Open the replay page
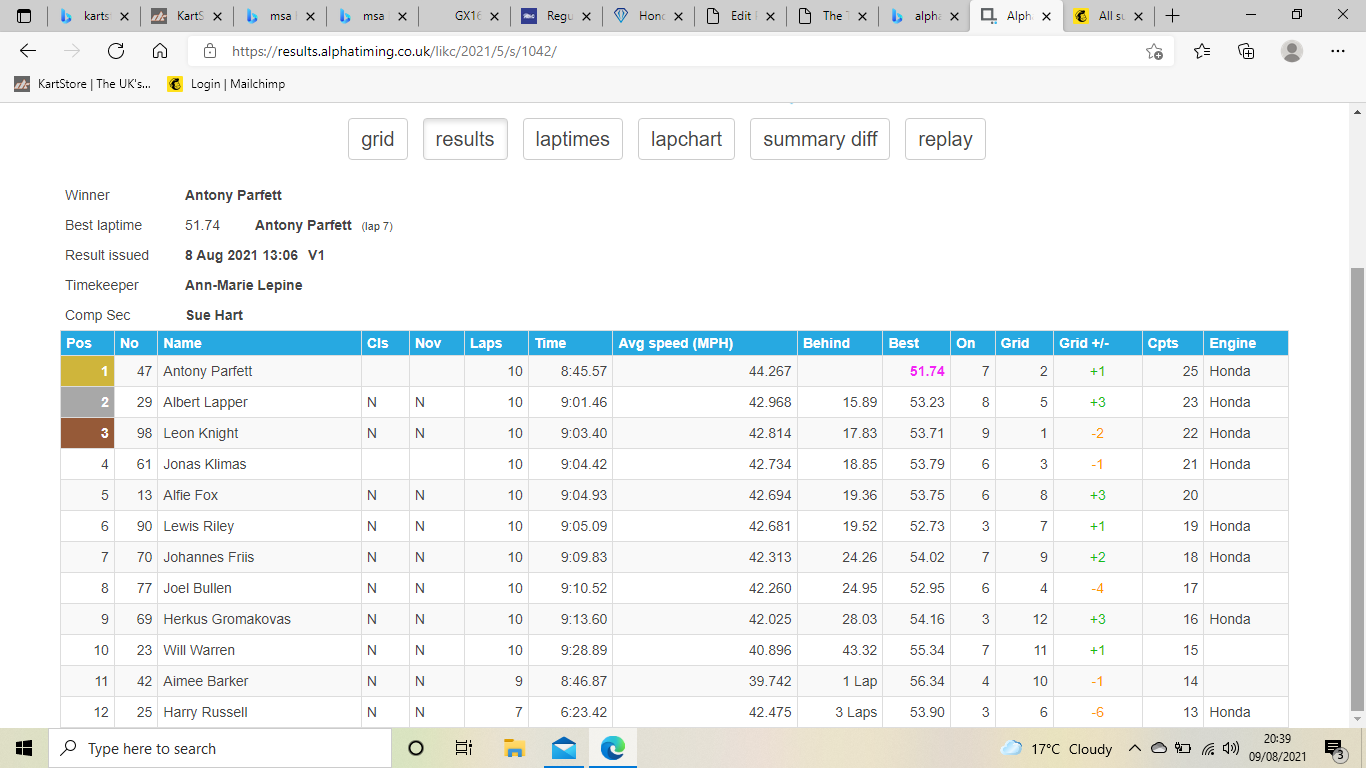 click(944, 139)
